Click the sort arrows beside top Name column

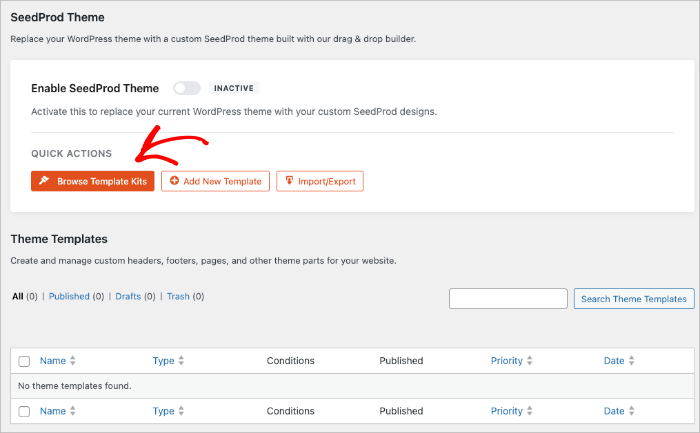(73, 361)
